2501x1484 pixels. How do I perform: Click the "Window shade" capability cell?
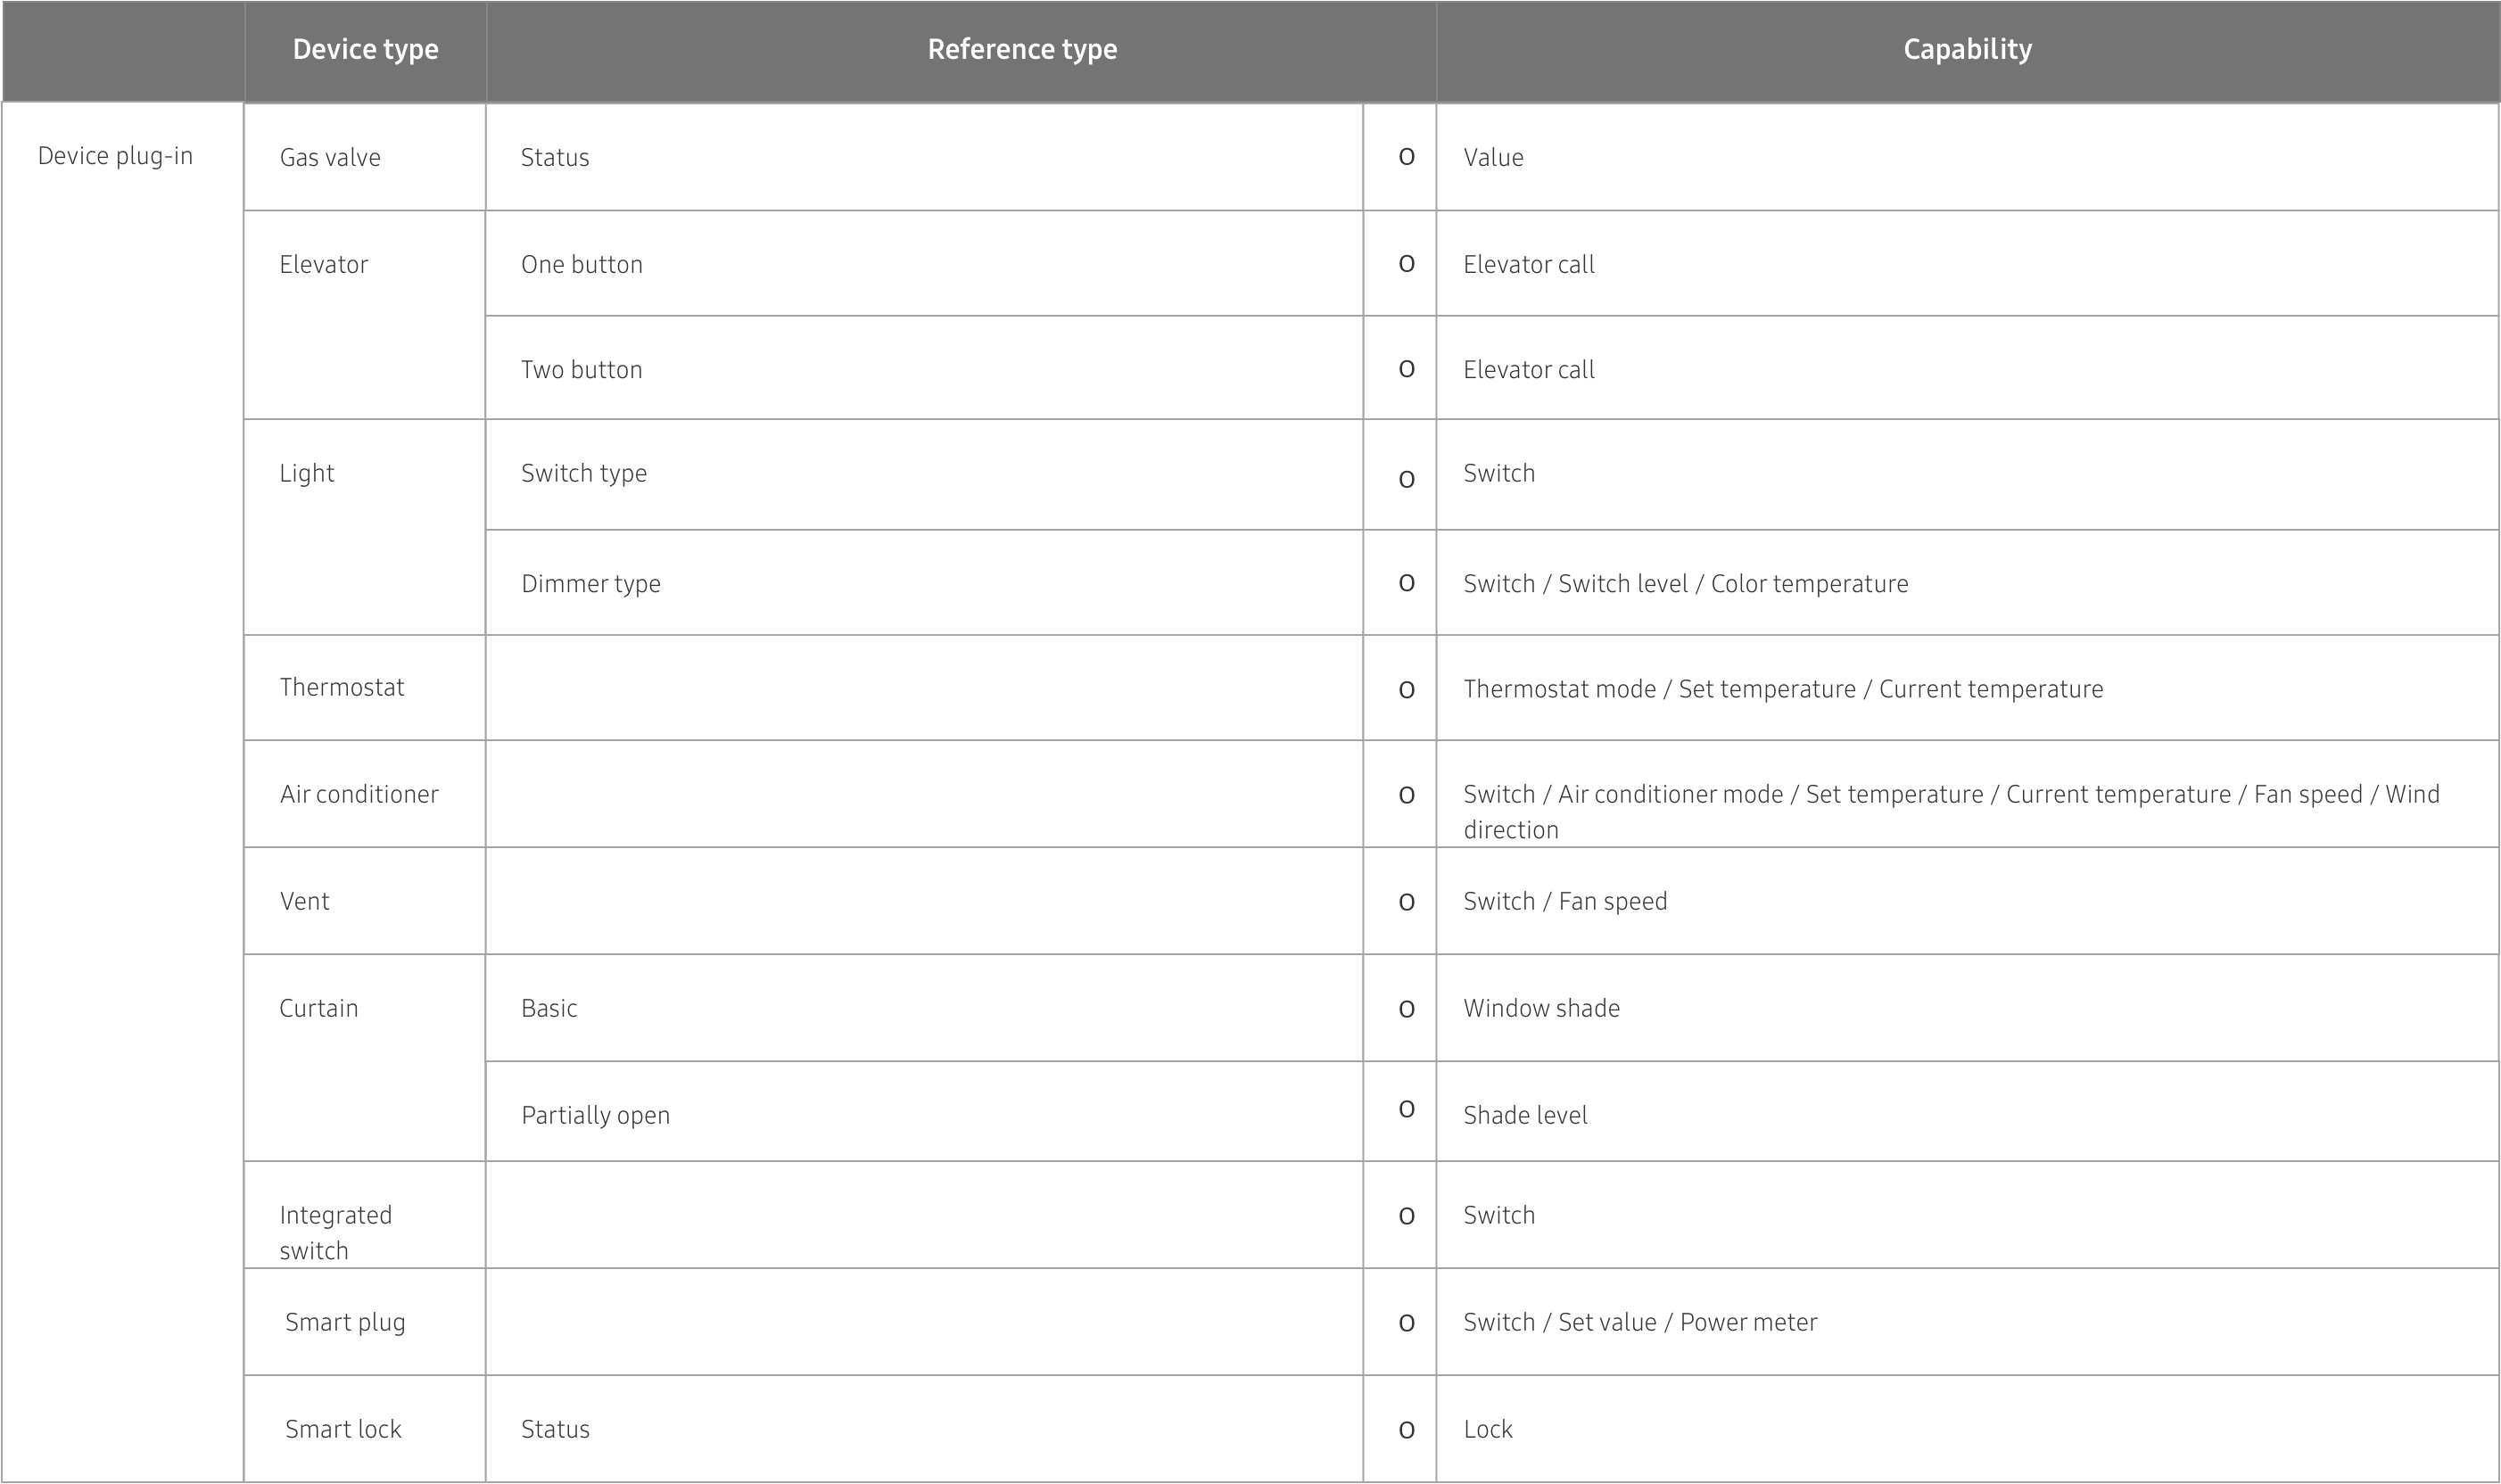1541,1009
